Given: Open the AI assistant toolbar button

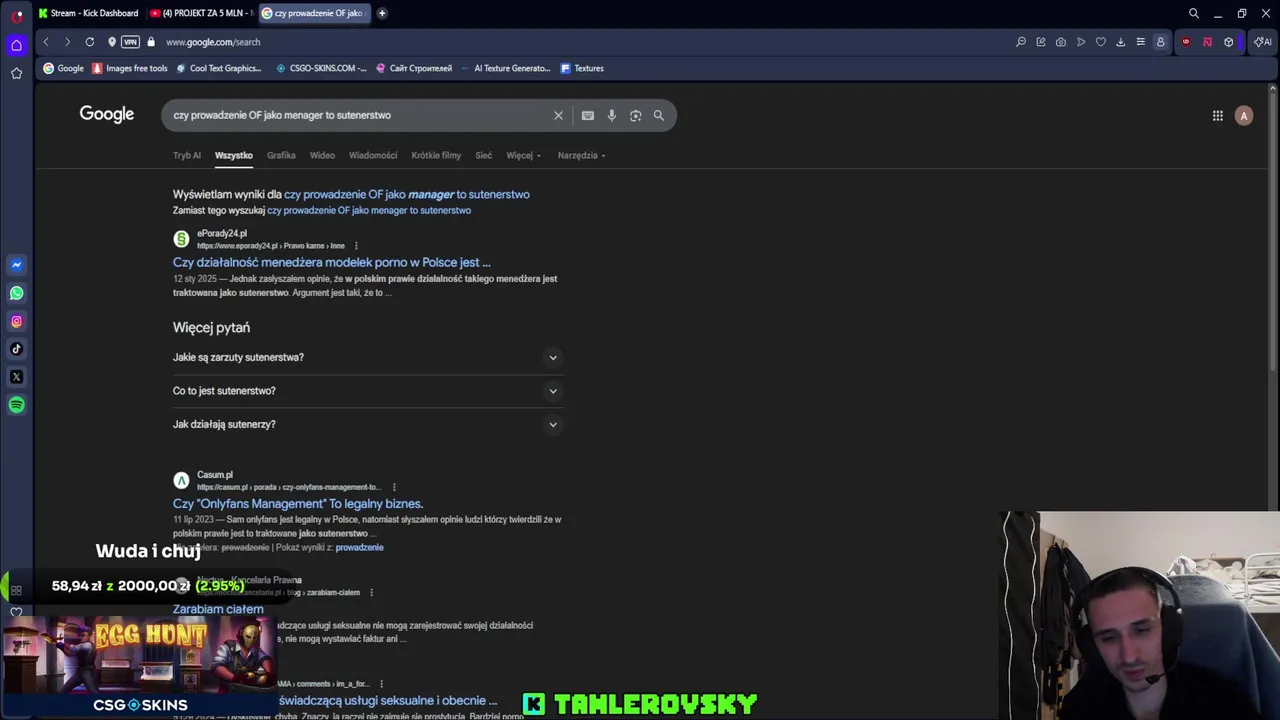Looking at the screenshot, I should (1263, 42).
